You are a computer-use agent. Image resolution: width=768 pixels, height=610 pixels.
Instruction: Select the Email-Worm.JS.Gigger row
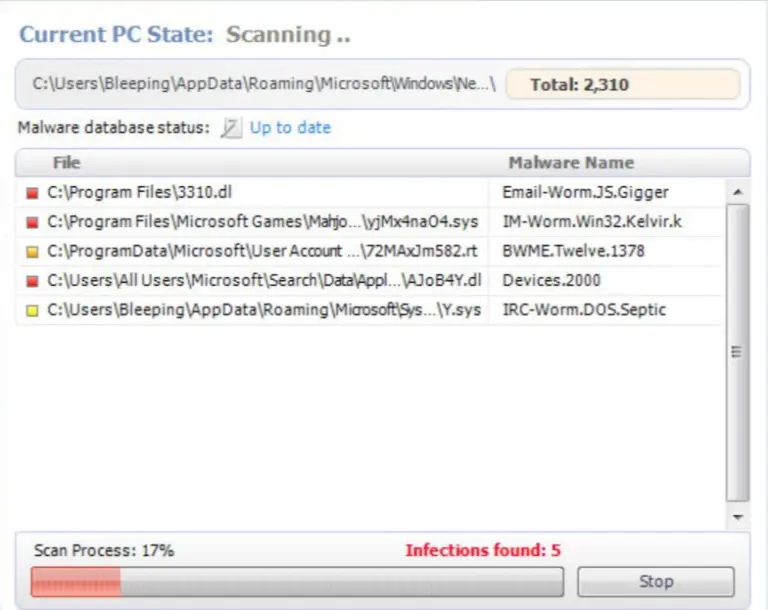click(x=370, y=193)
